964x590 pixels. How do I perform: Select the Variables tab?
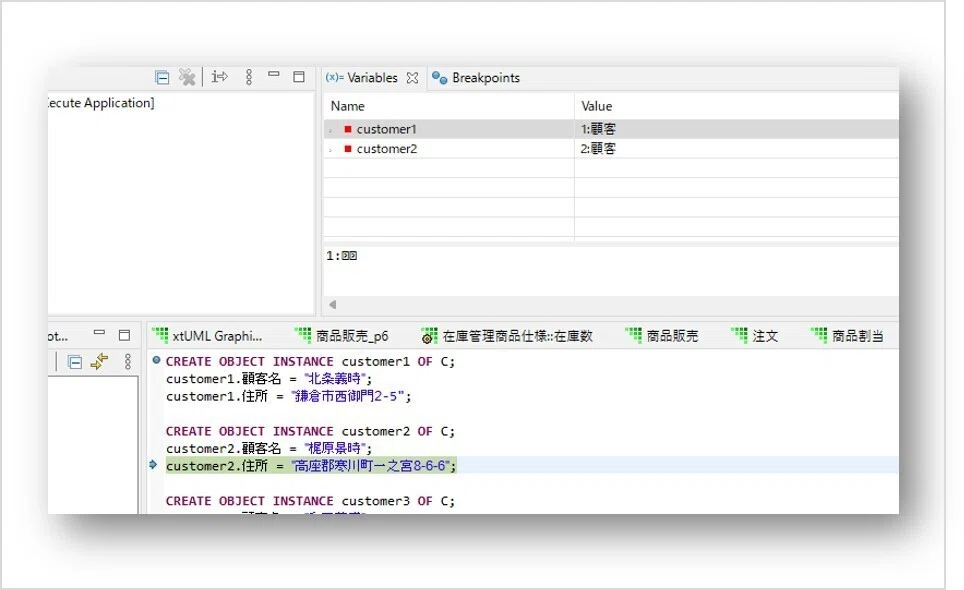click(363, 78)
